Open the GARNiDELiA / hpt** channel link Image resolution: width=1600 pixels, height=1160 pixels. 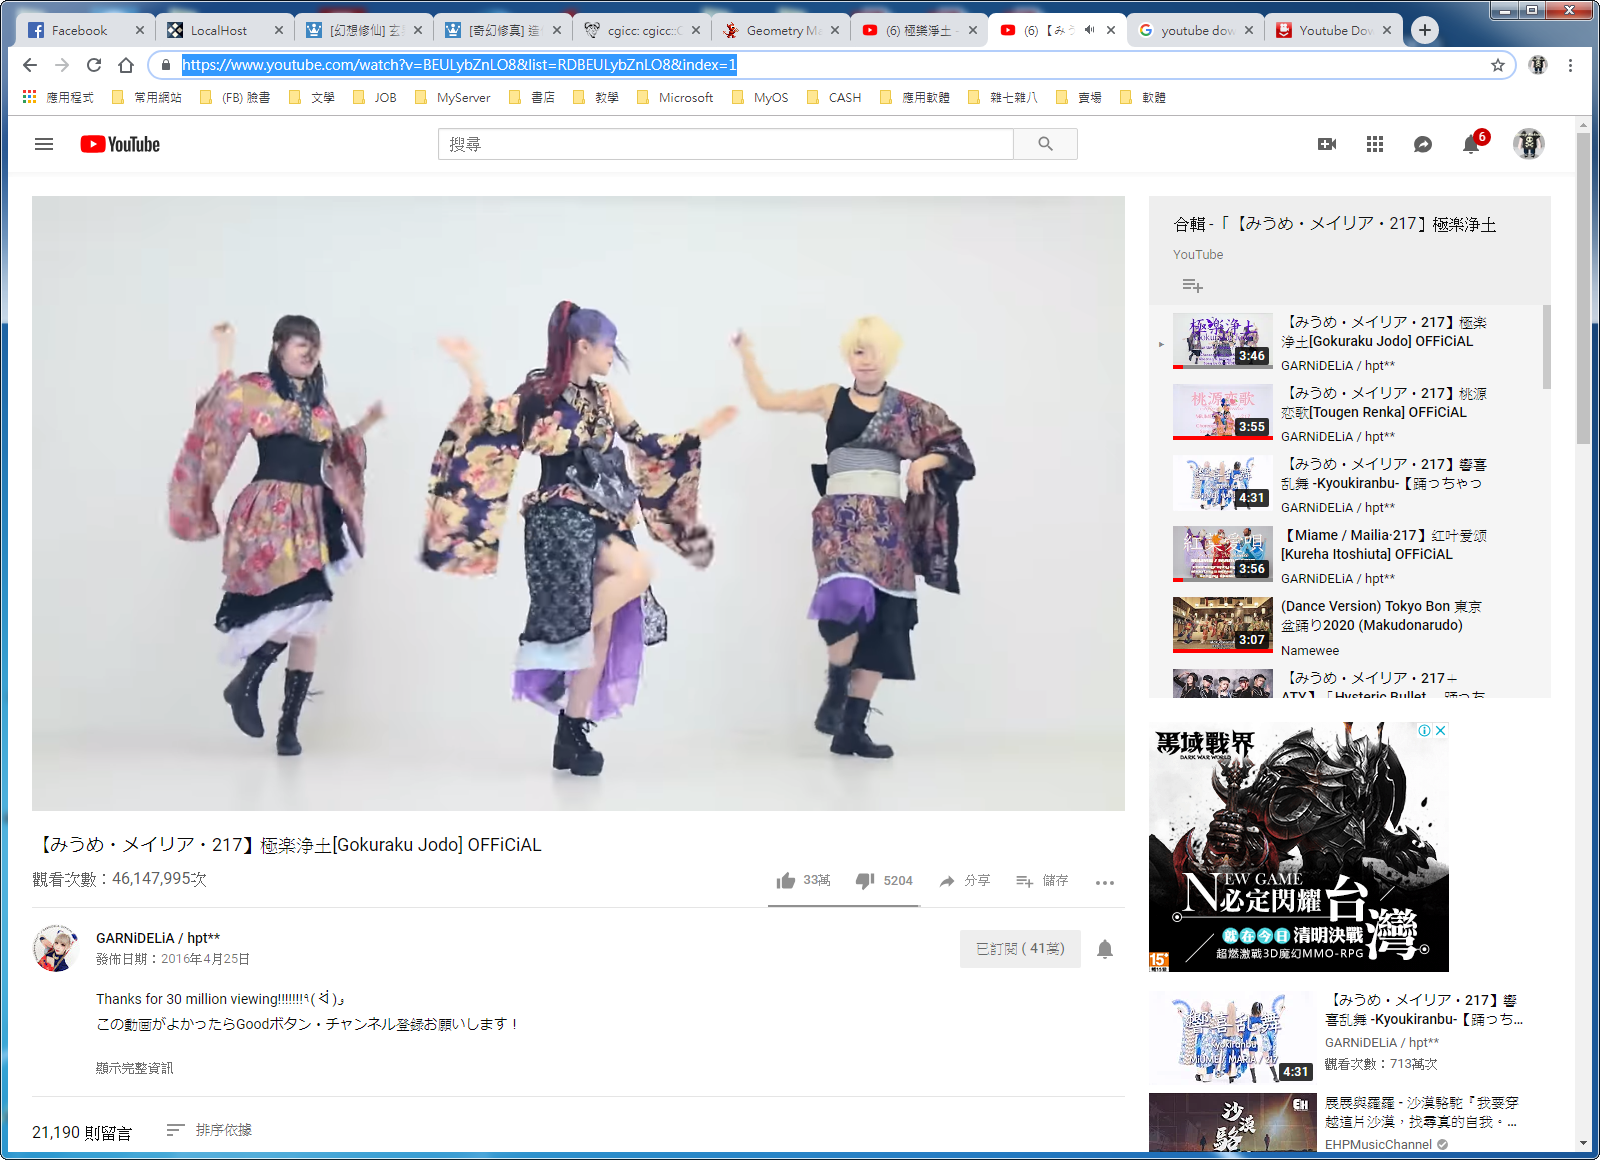pyautogui.click(x=158, y=938)
